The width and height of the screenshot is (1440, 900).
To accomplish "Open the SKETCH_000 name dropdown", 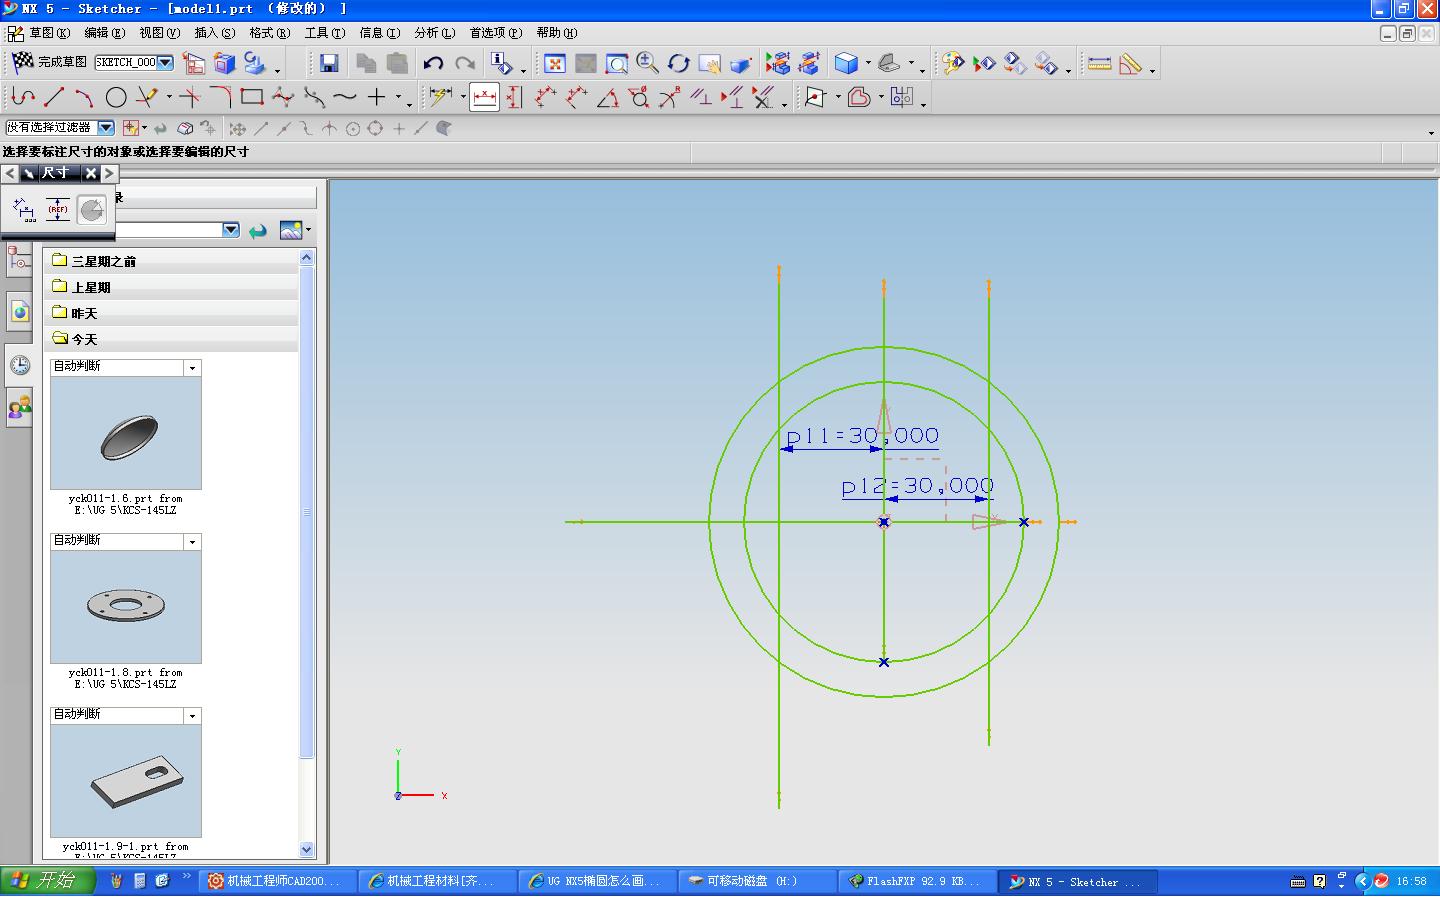I will pyautogui.click(x=166, y=63).
